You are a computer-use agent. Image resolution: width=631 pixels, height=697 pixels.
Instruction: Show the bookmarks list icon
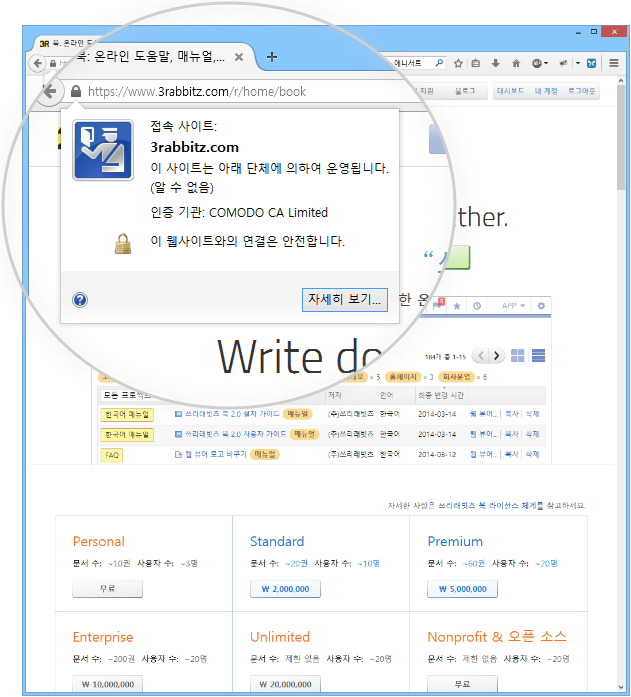[x=476, y=63]
